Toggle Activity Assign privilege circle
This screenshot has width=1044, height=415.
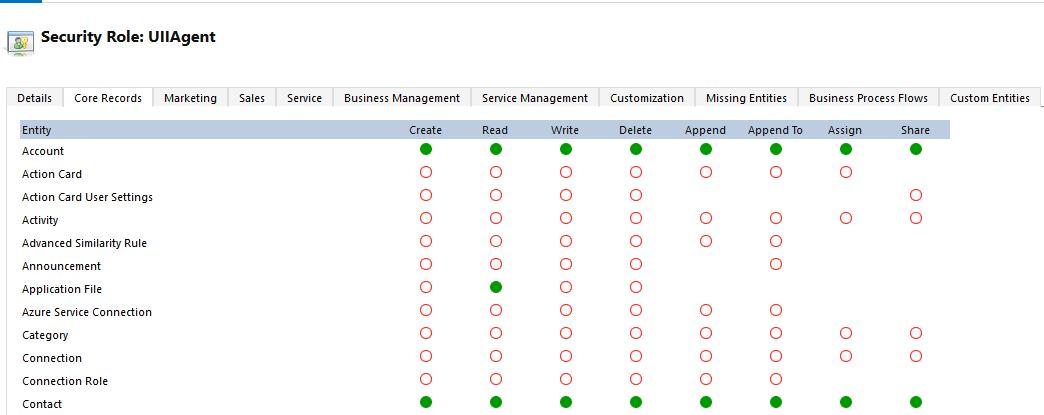846,218
